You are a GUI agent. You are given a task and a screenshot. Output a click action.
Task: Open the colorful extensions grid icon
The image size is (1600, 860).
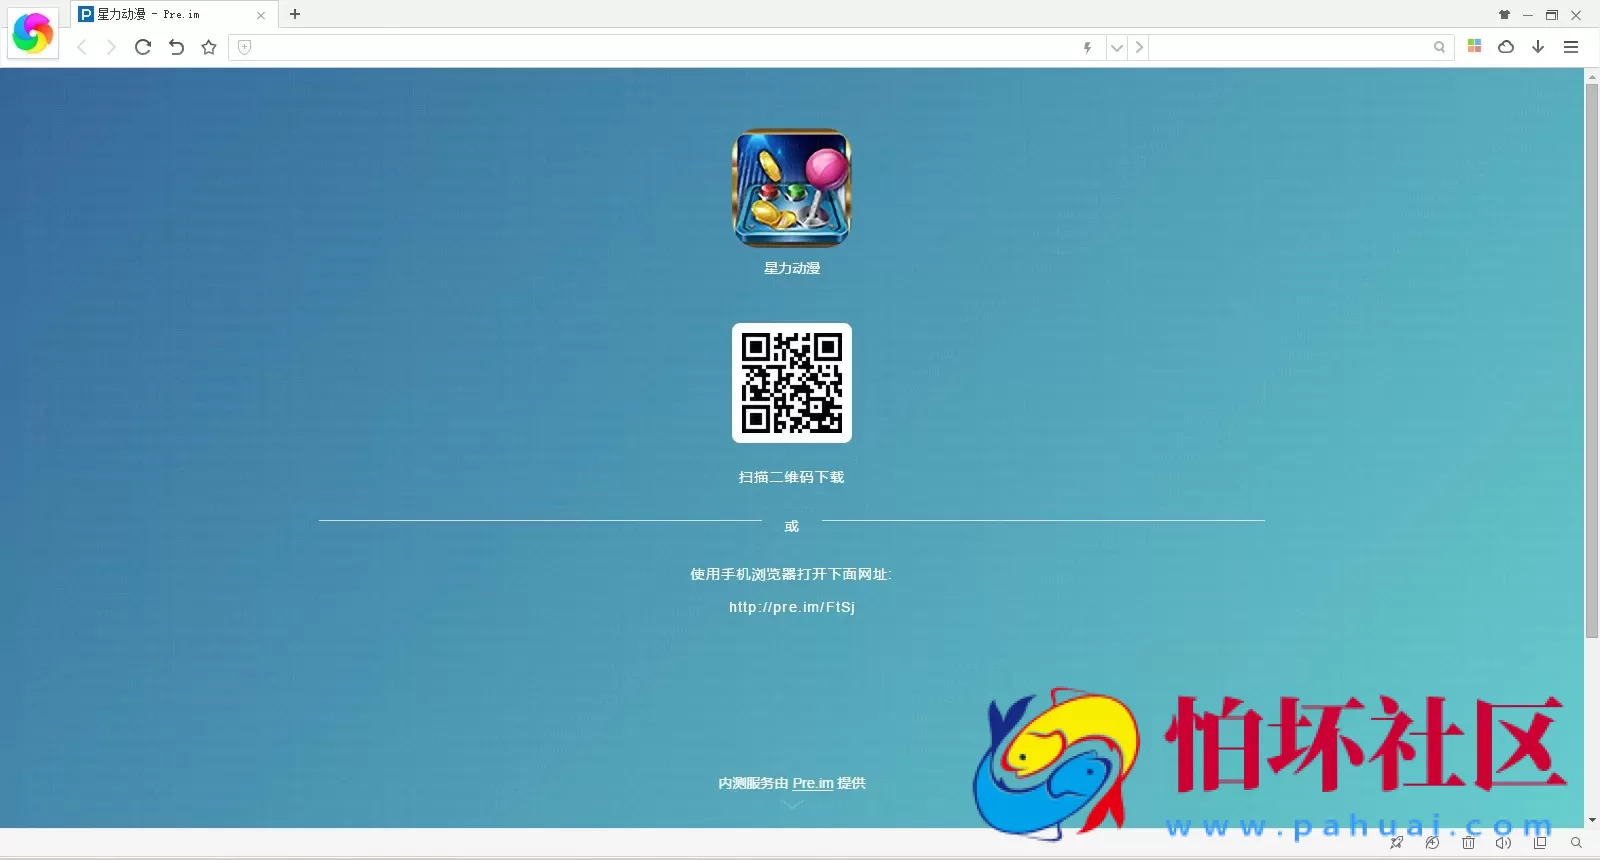coord(1474,46)
